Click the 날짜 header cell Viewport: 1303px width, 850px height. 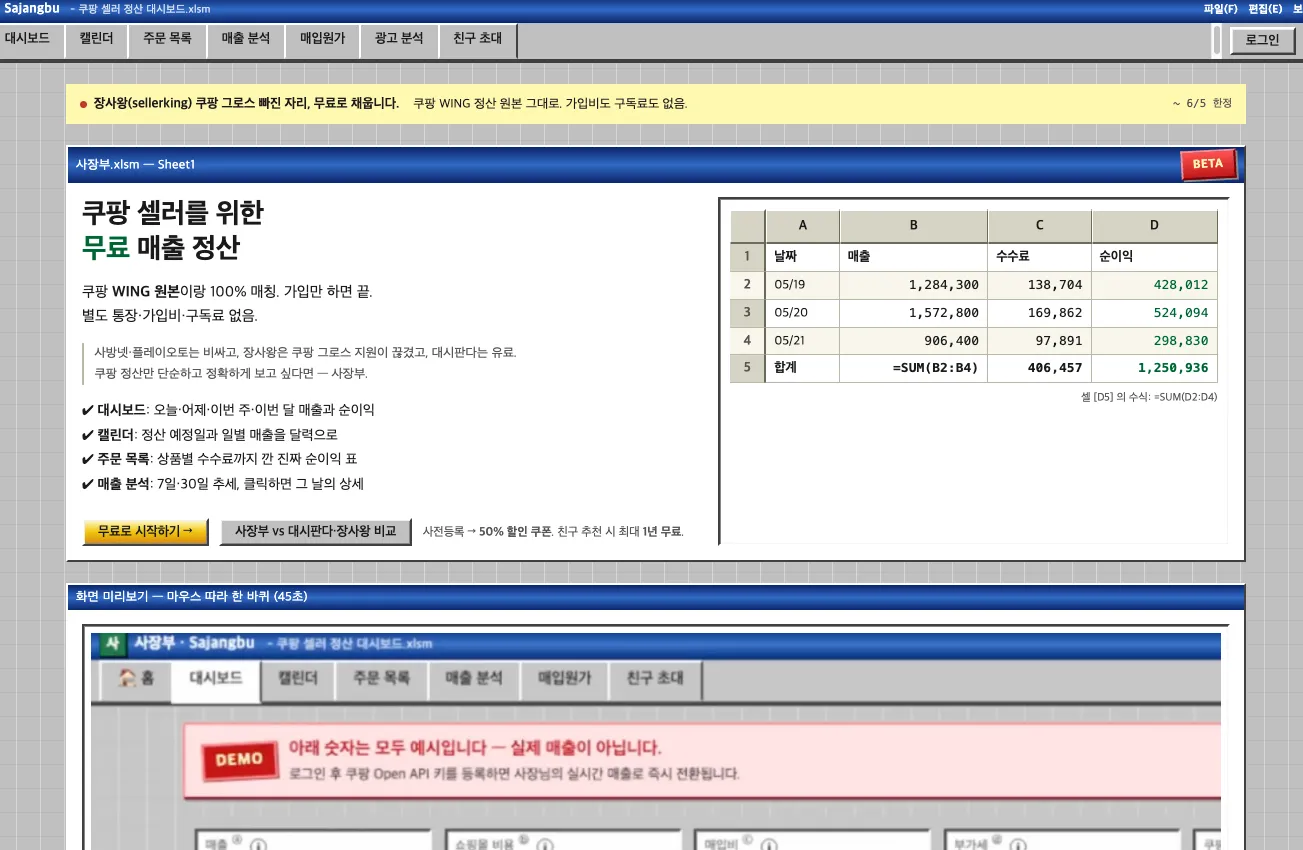click(x=802, y=256)
